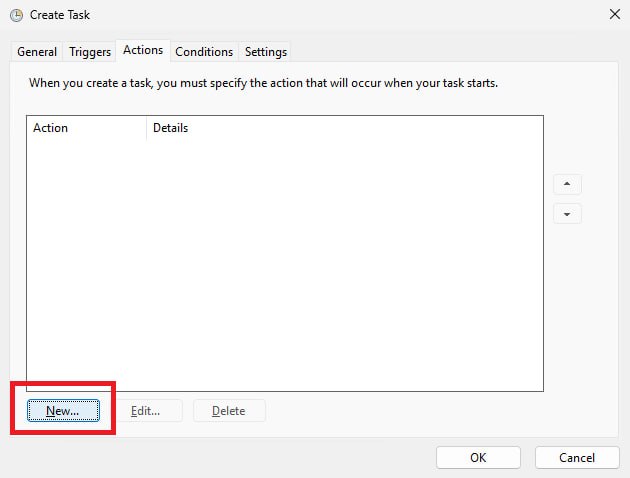Click the New... action button
630x478 pixels.
pos(63,411)
